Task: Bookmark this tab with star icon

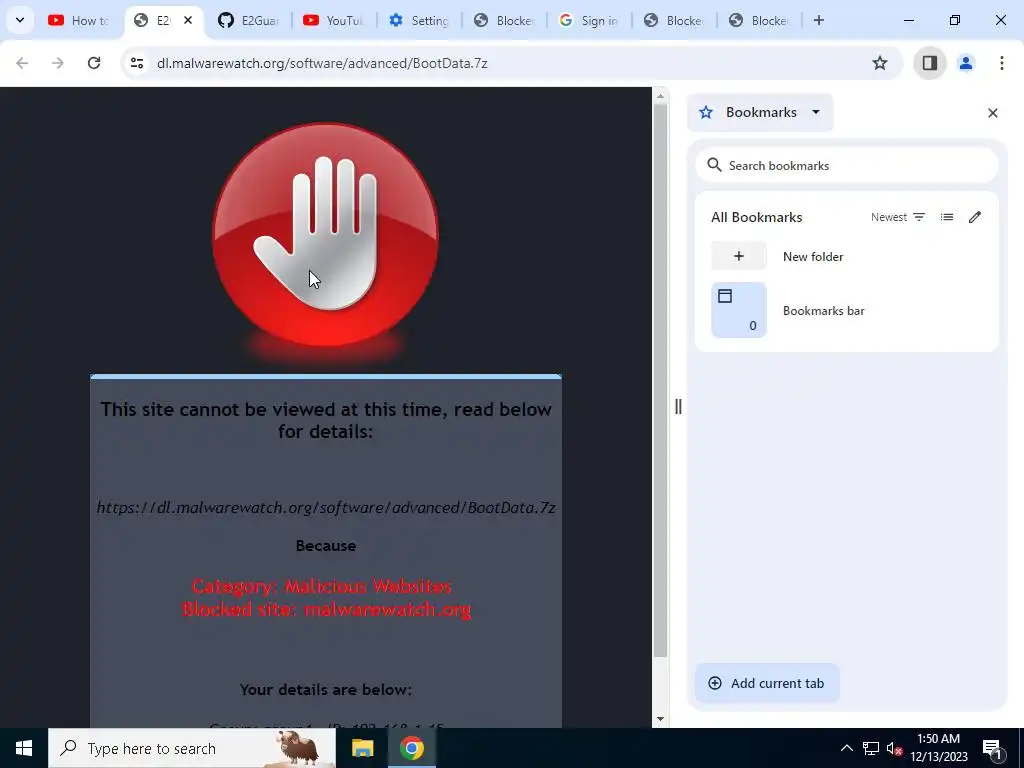Action: pyautogui.click(x=880, y=63)
